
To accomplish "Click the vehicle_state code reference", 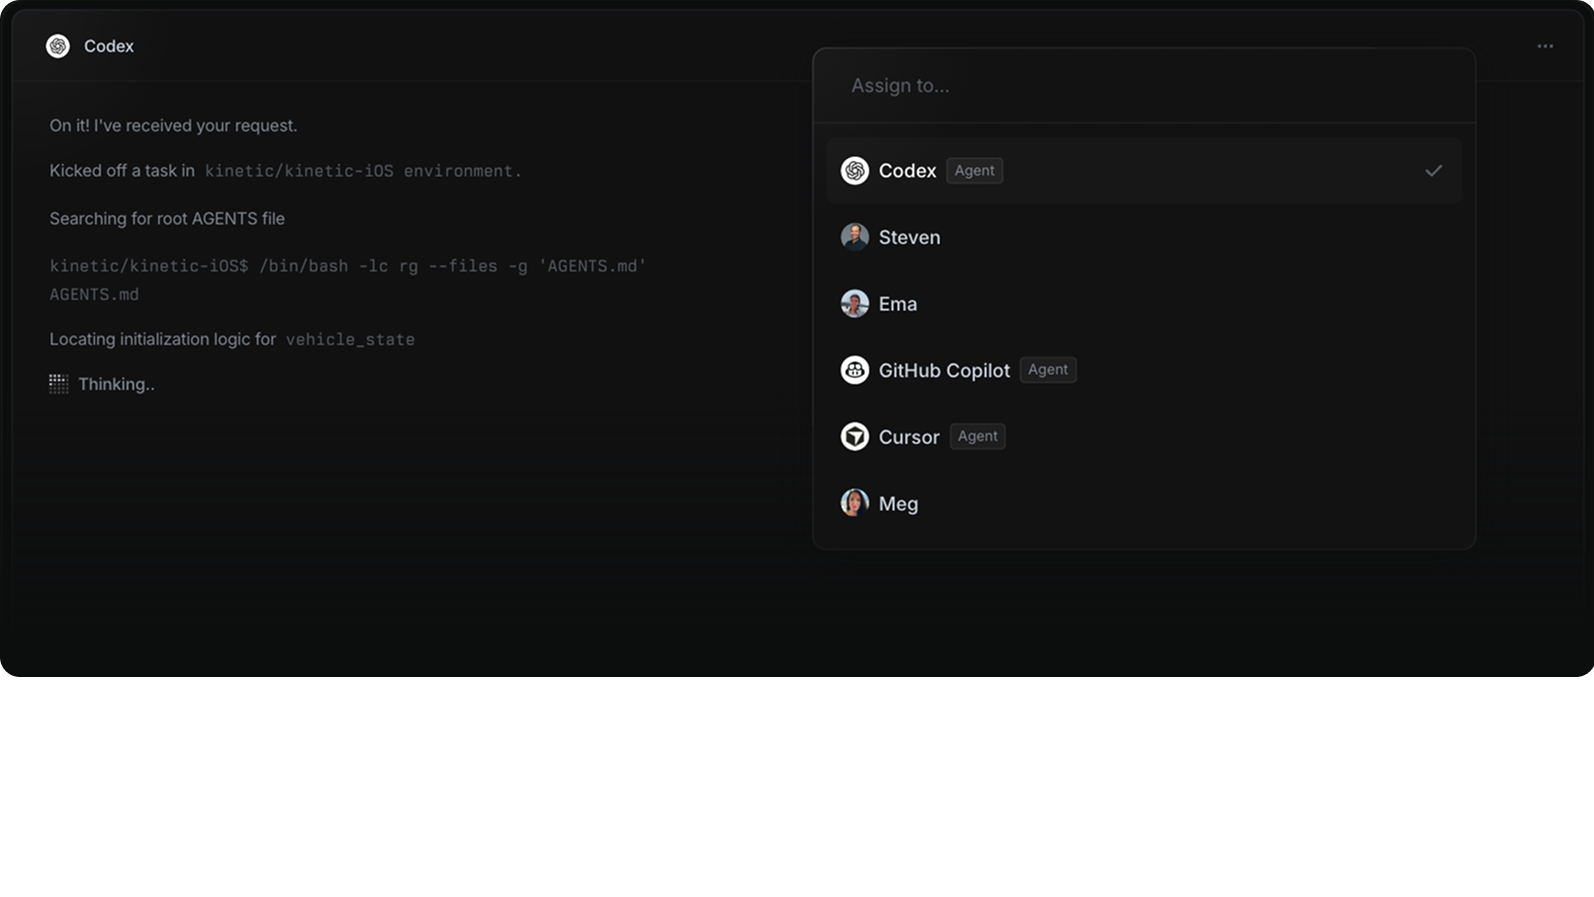I will pyautogui.click(x=350, y=340).
